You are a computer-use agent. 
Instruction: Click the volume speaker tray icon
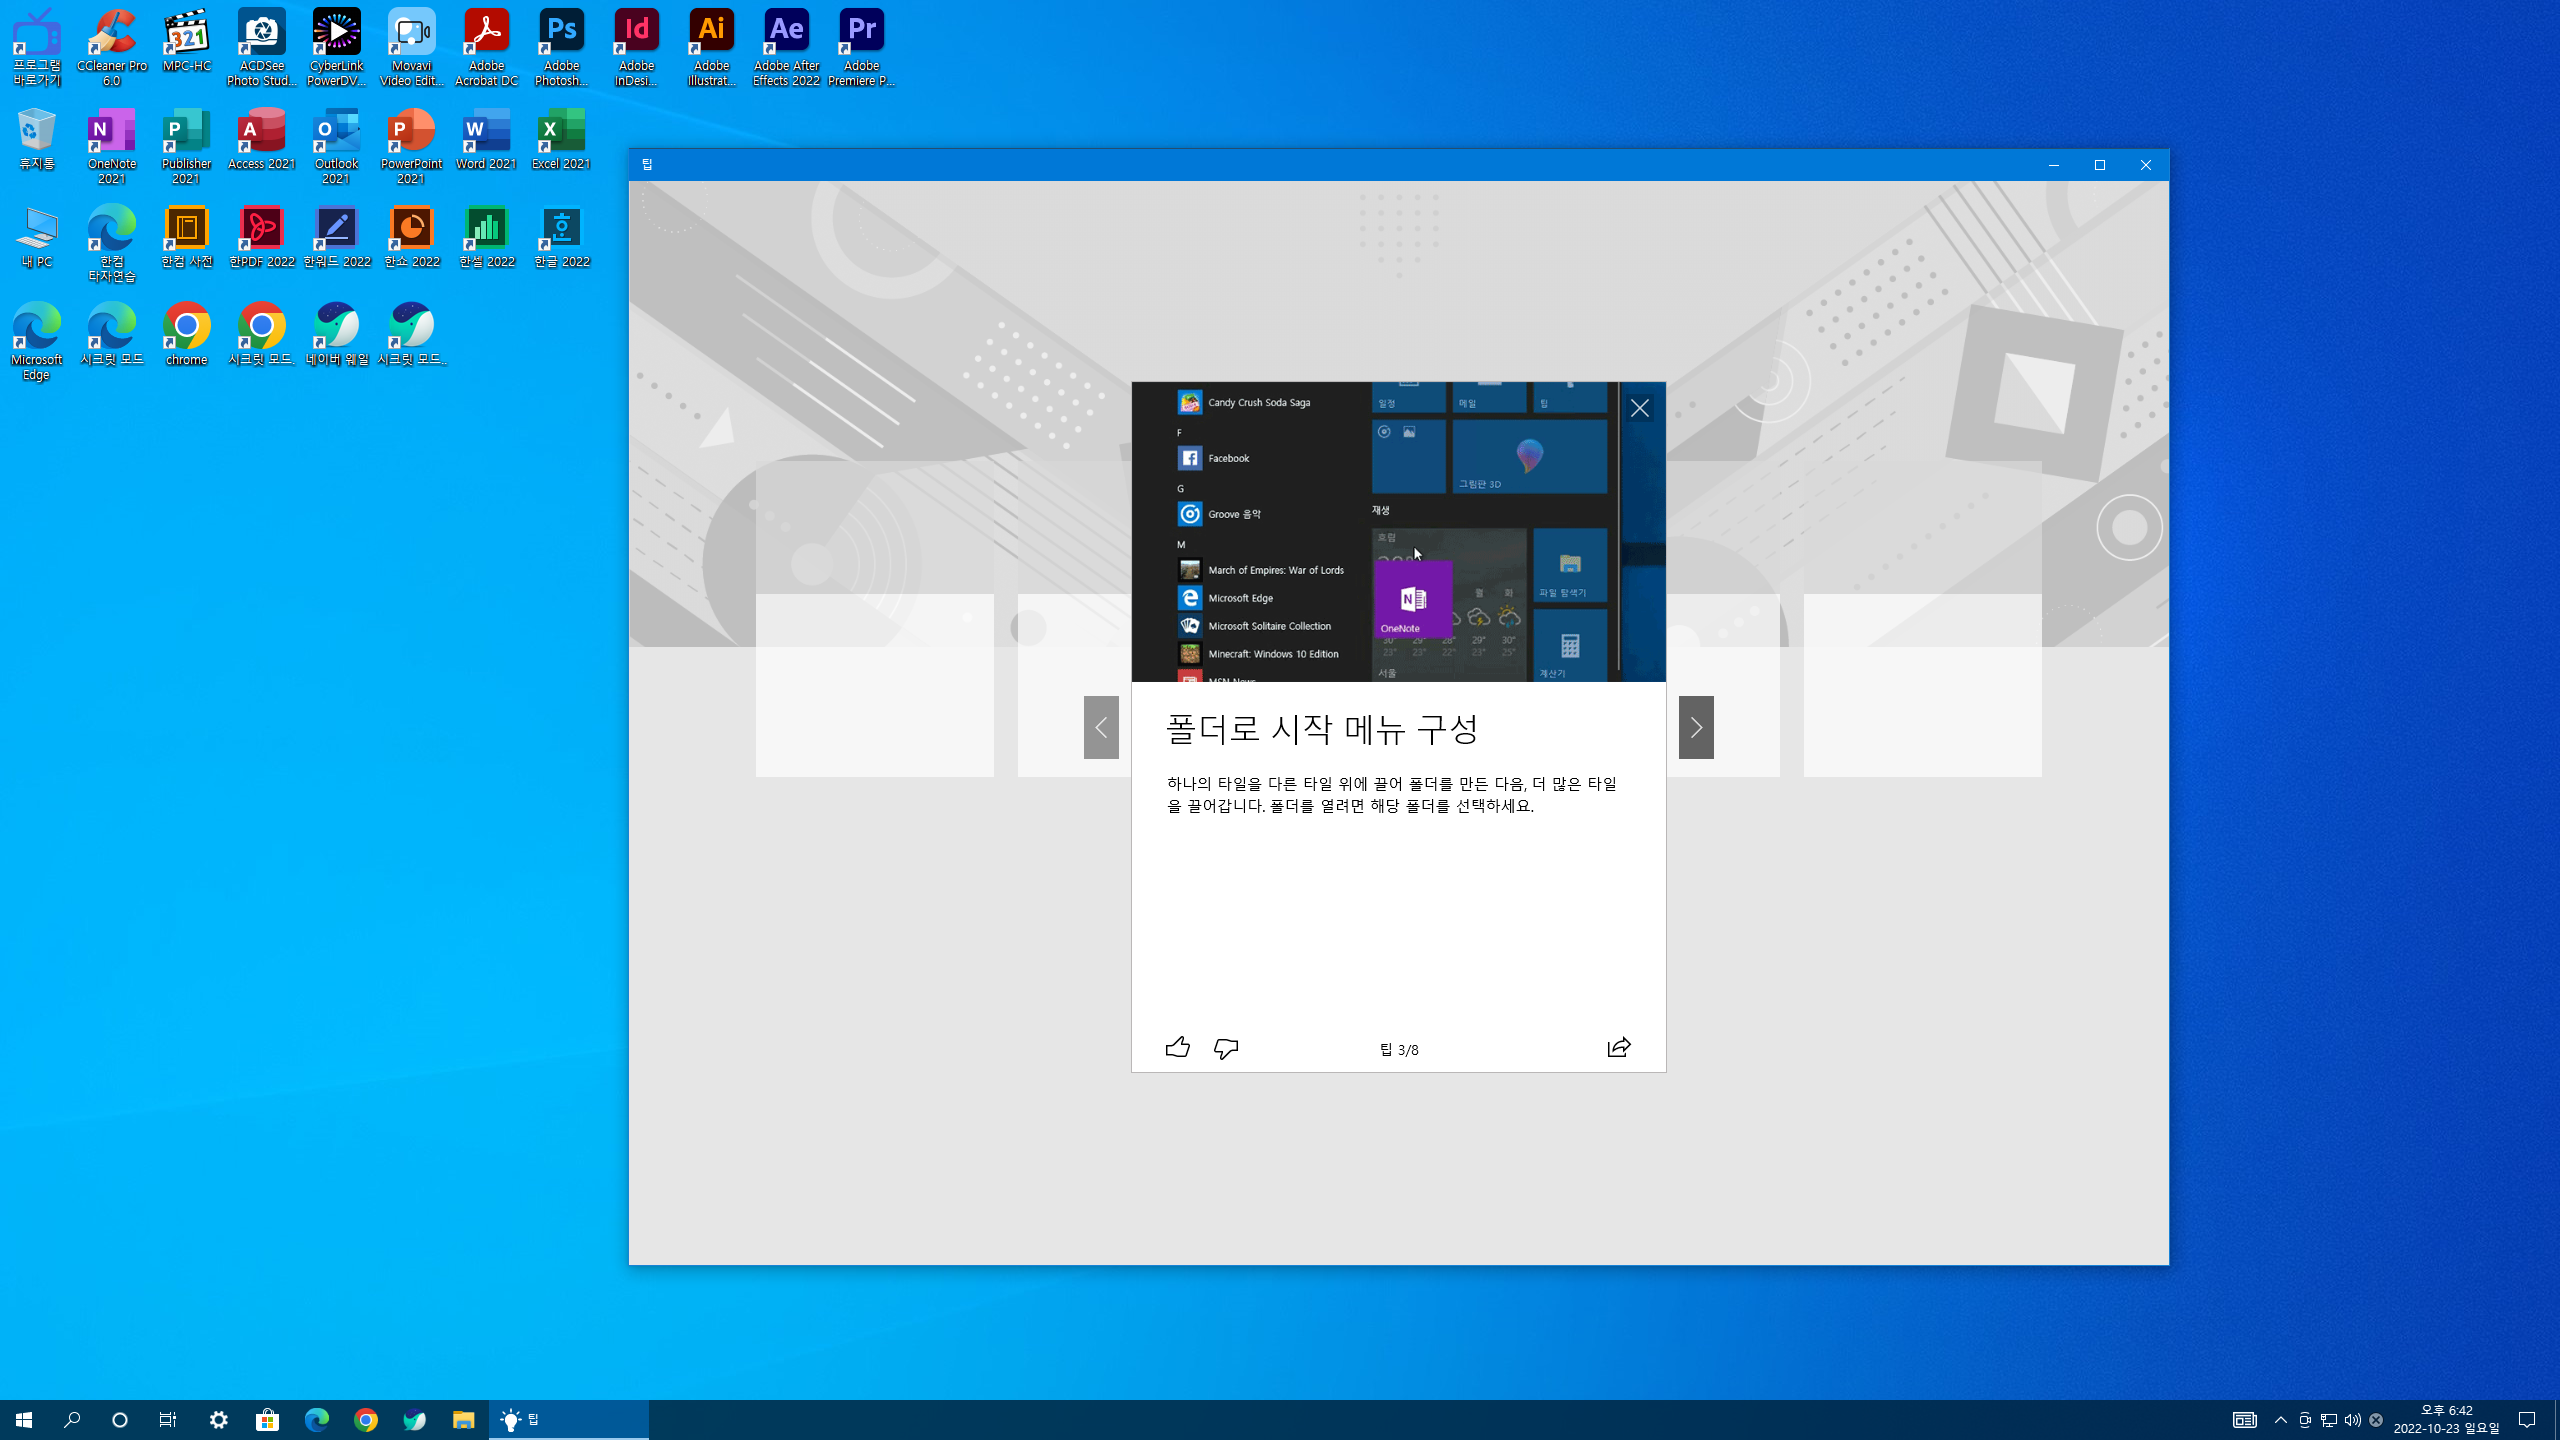[x=2352, y=1420]
